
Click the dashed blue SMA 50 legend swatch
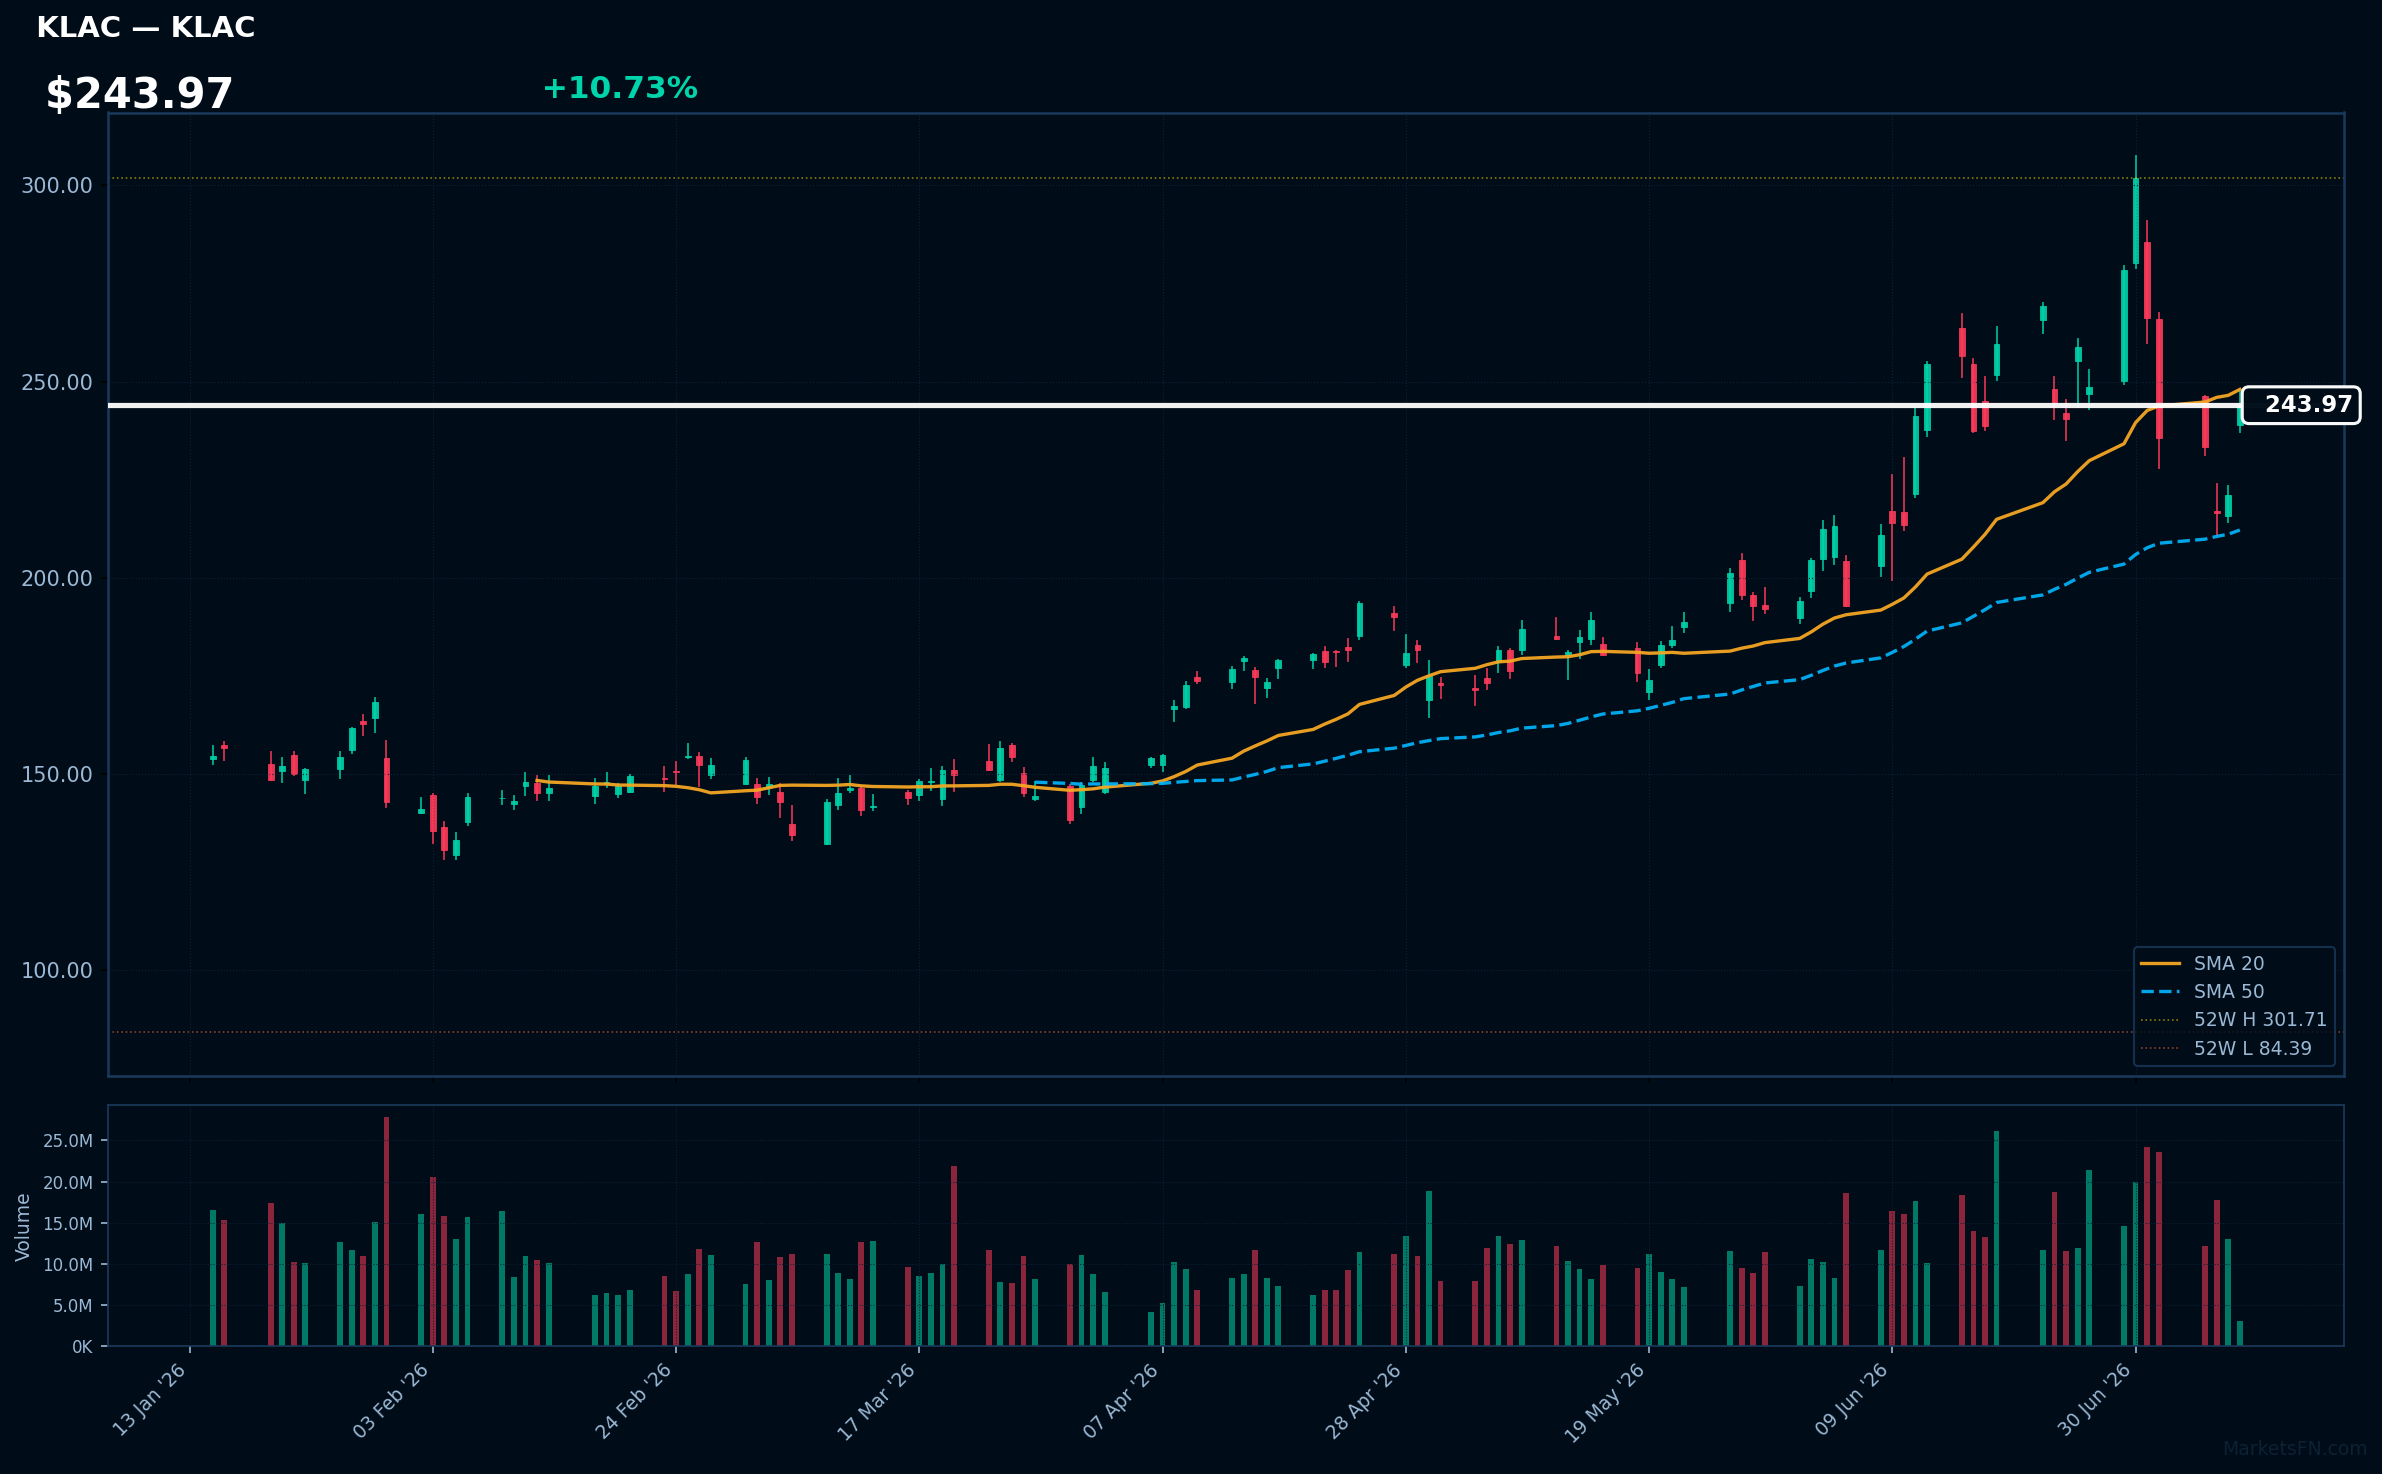click(x=2160, y=992)
